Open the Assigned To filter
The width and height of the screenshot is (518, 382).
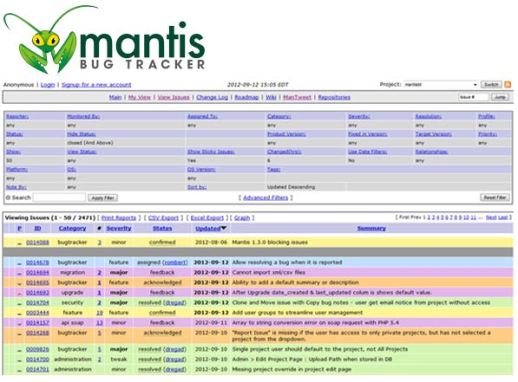tap(203, 116)
